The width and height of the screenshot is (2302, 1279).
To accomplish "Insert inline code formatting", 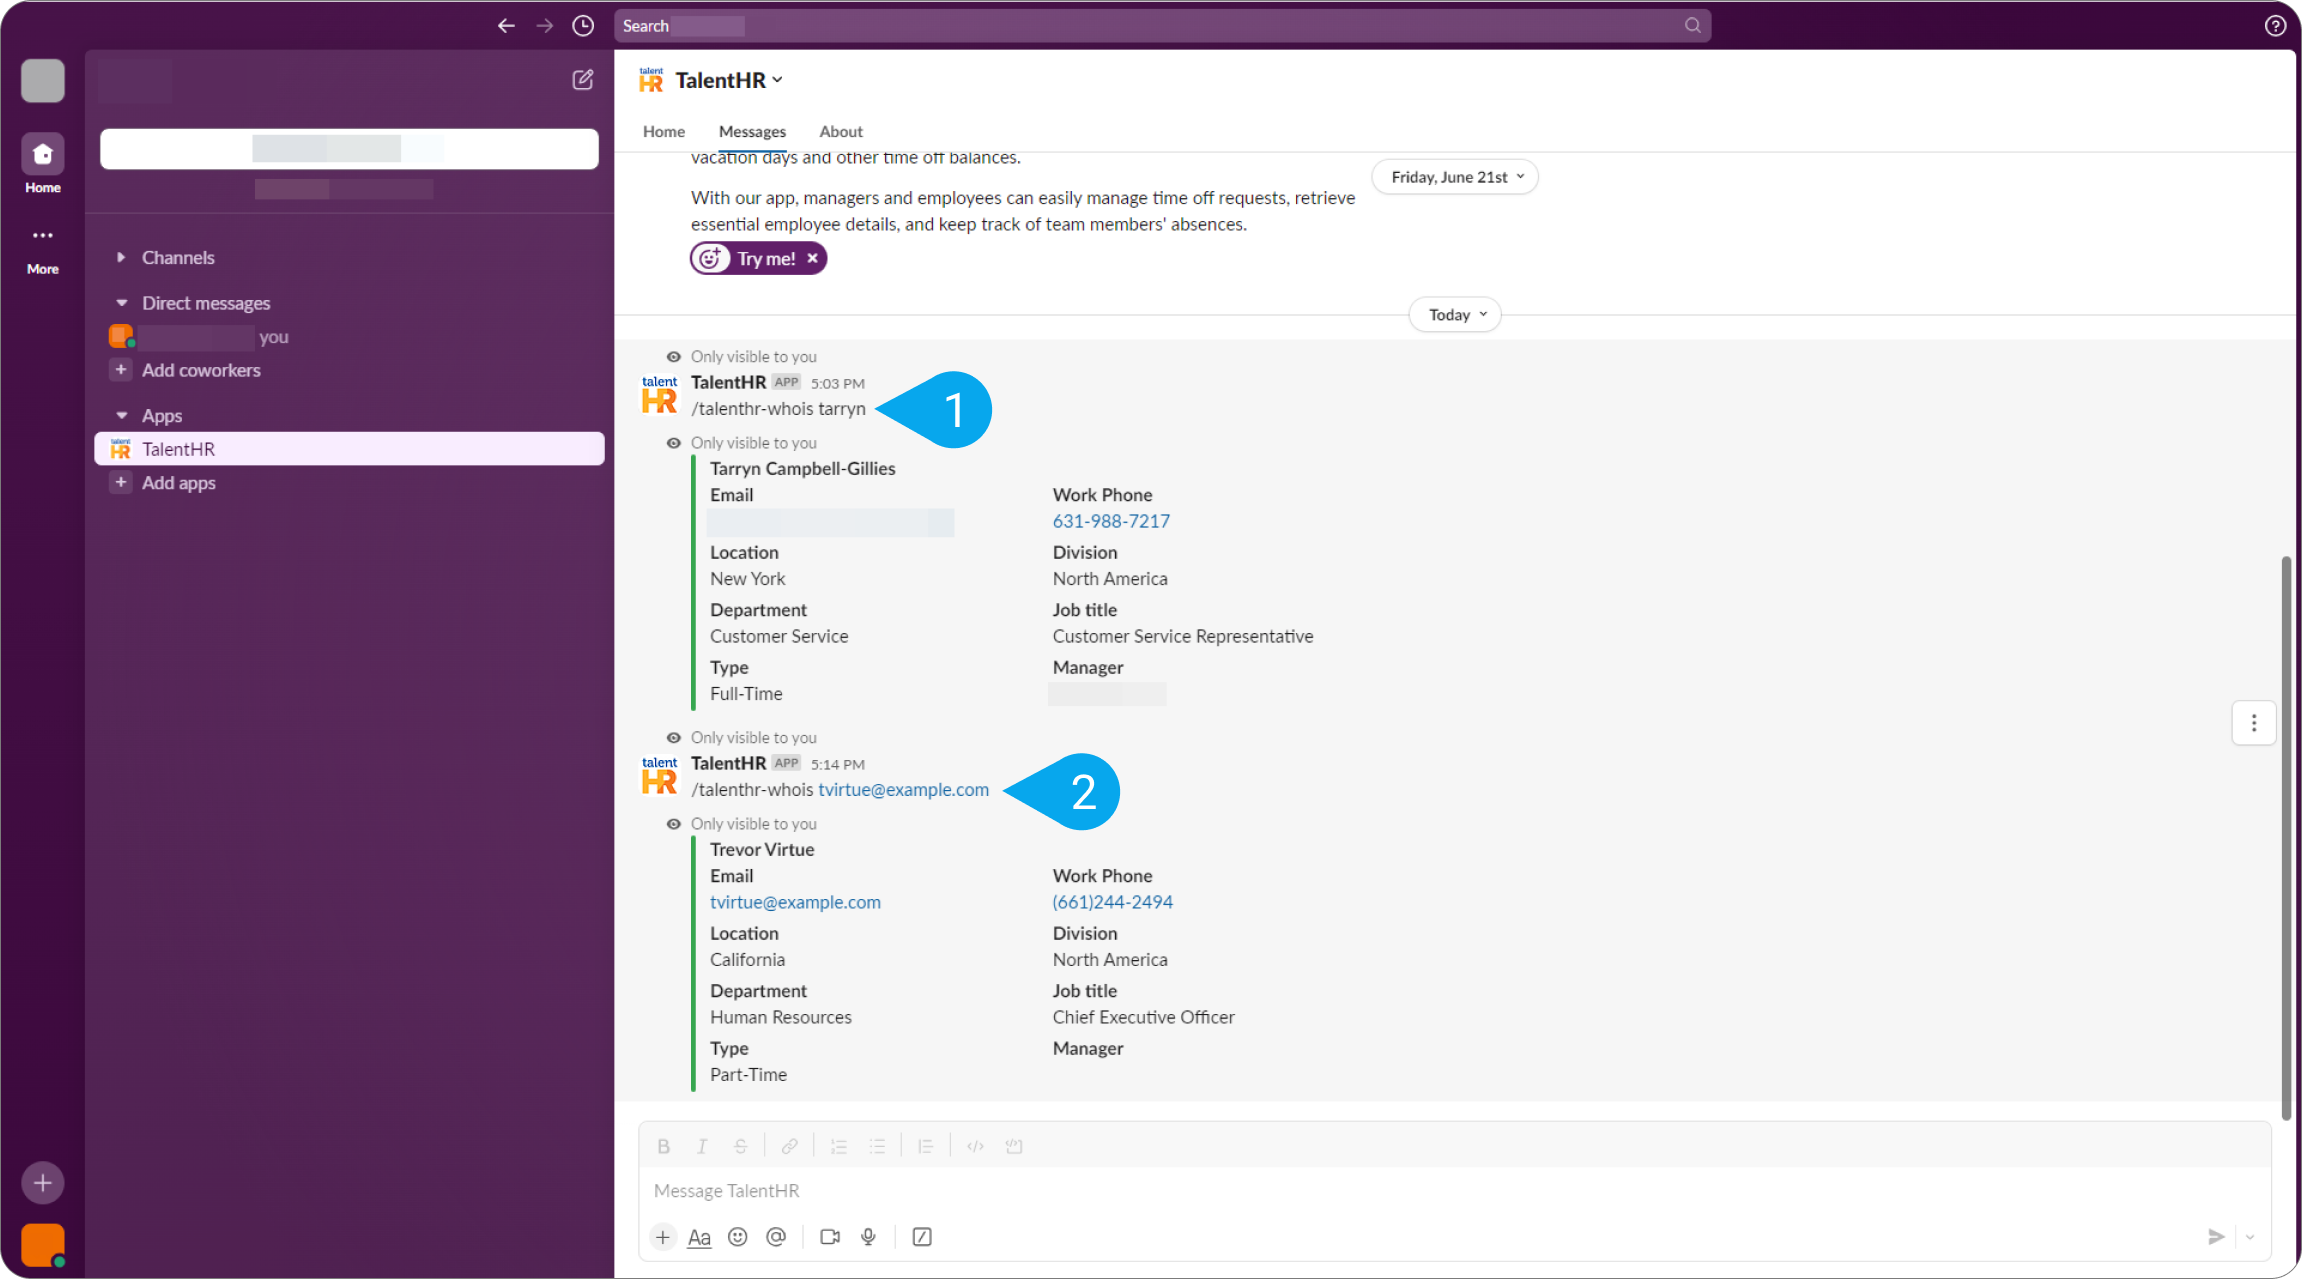I will (x=975, y=1147).
